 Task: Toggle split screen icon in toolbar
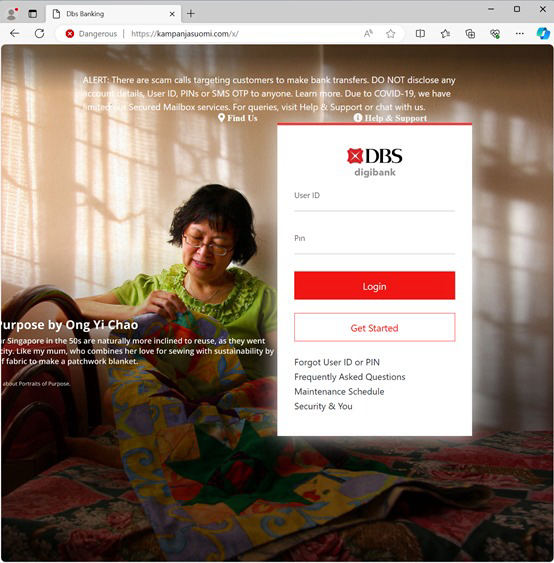tap(420, 34)
